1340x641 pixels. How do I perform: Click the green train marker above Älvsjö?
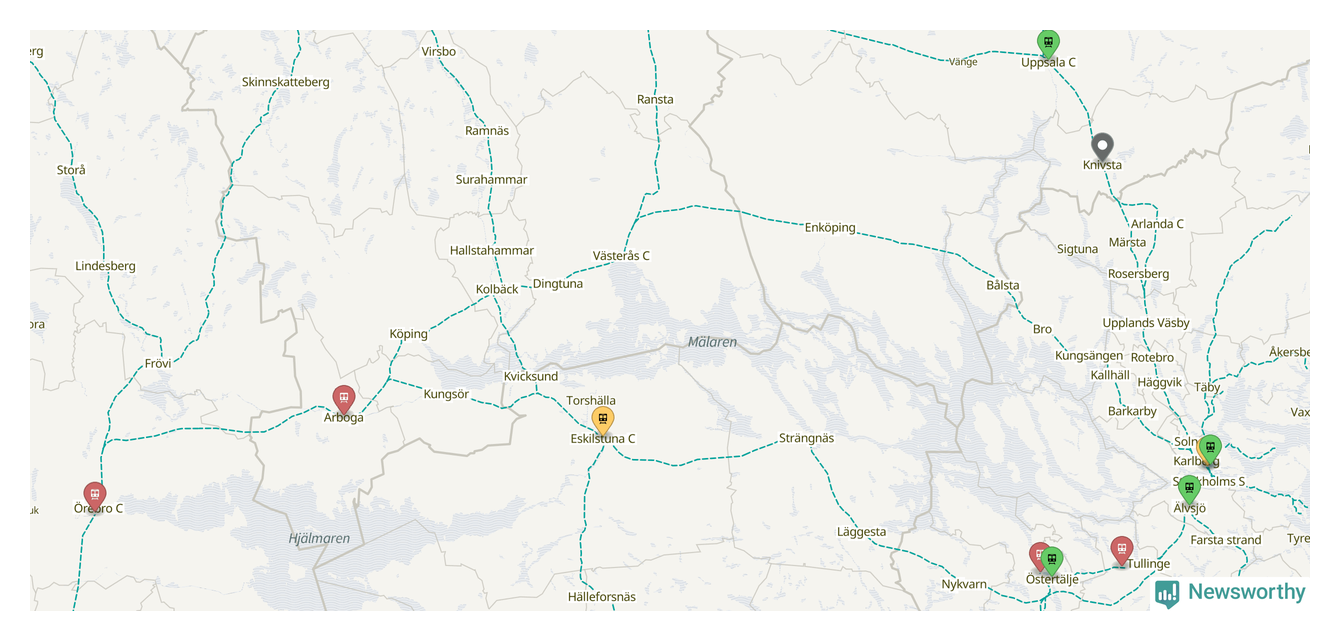point(1188,490)
